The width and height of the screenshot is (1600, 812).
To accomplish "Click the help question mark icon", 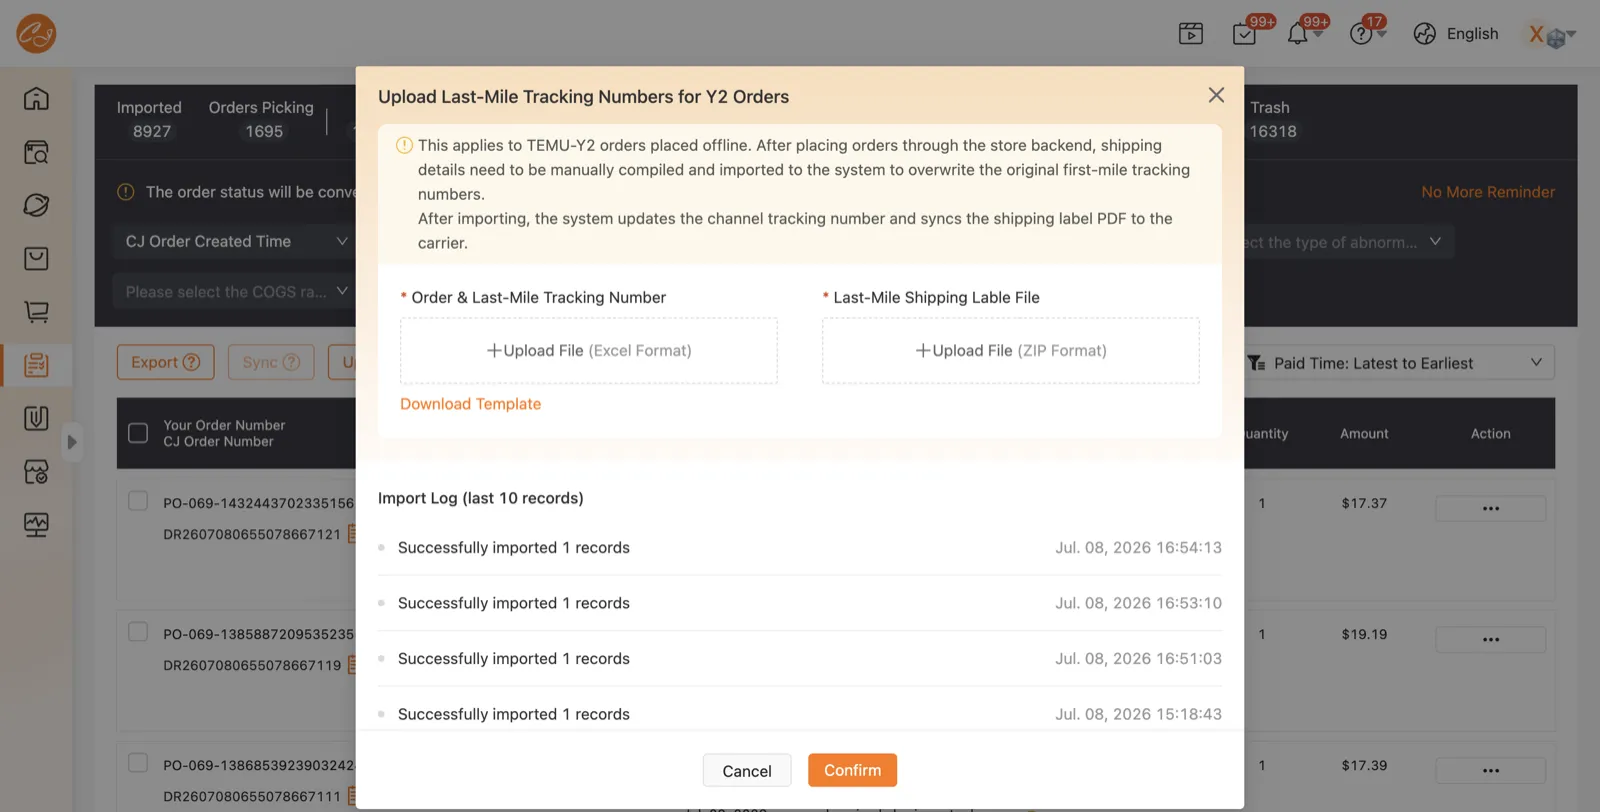I will (x=1360, y=34).
